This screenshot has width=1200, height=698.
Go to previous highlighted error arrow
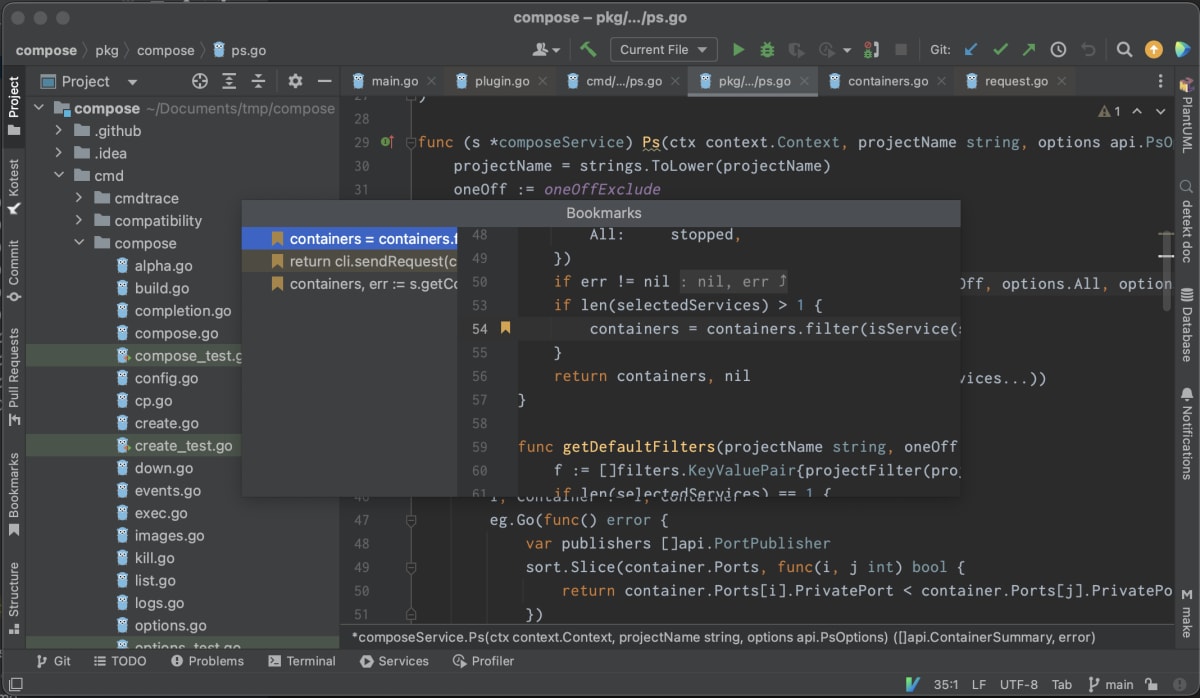pos(1139,111)
